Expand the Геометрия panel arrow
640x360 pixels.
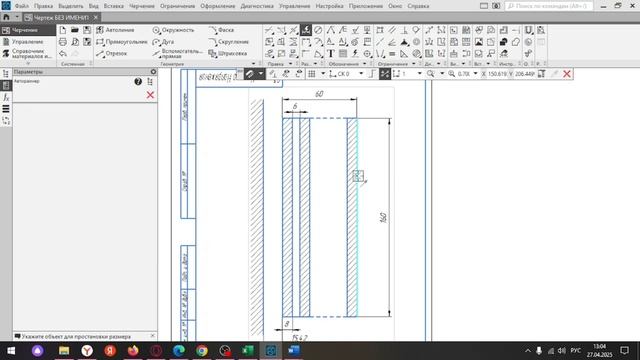tap(253, 64)
